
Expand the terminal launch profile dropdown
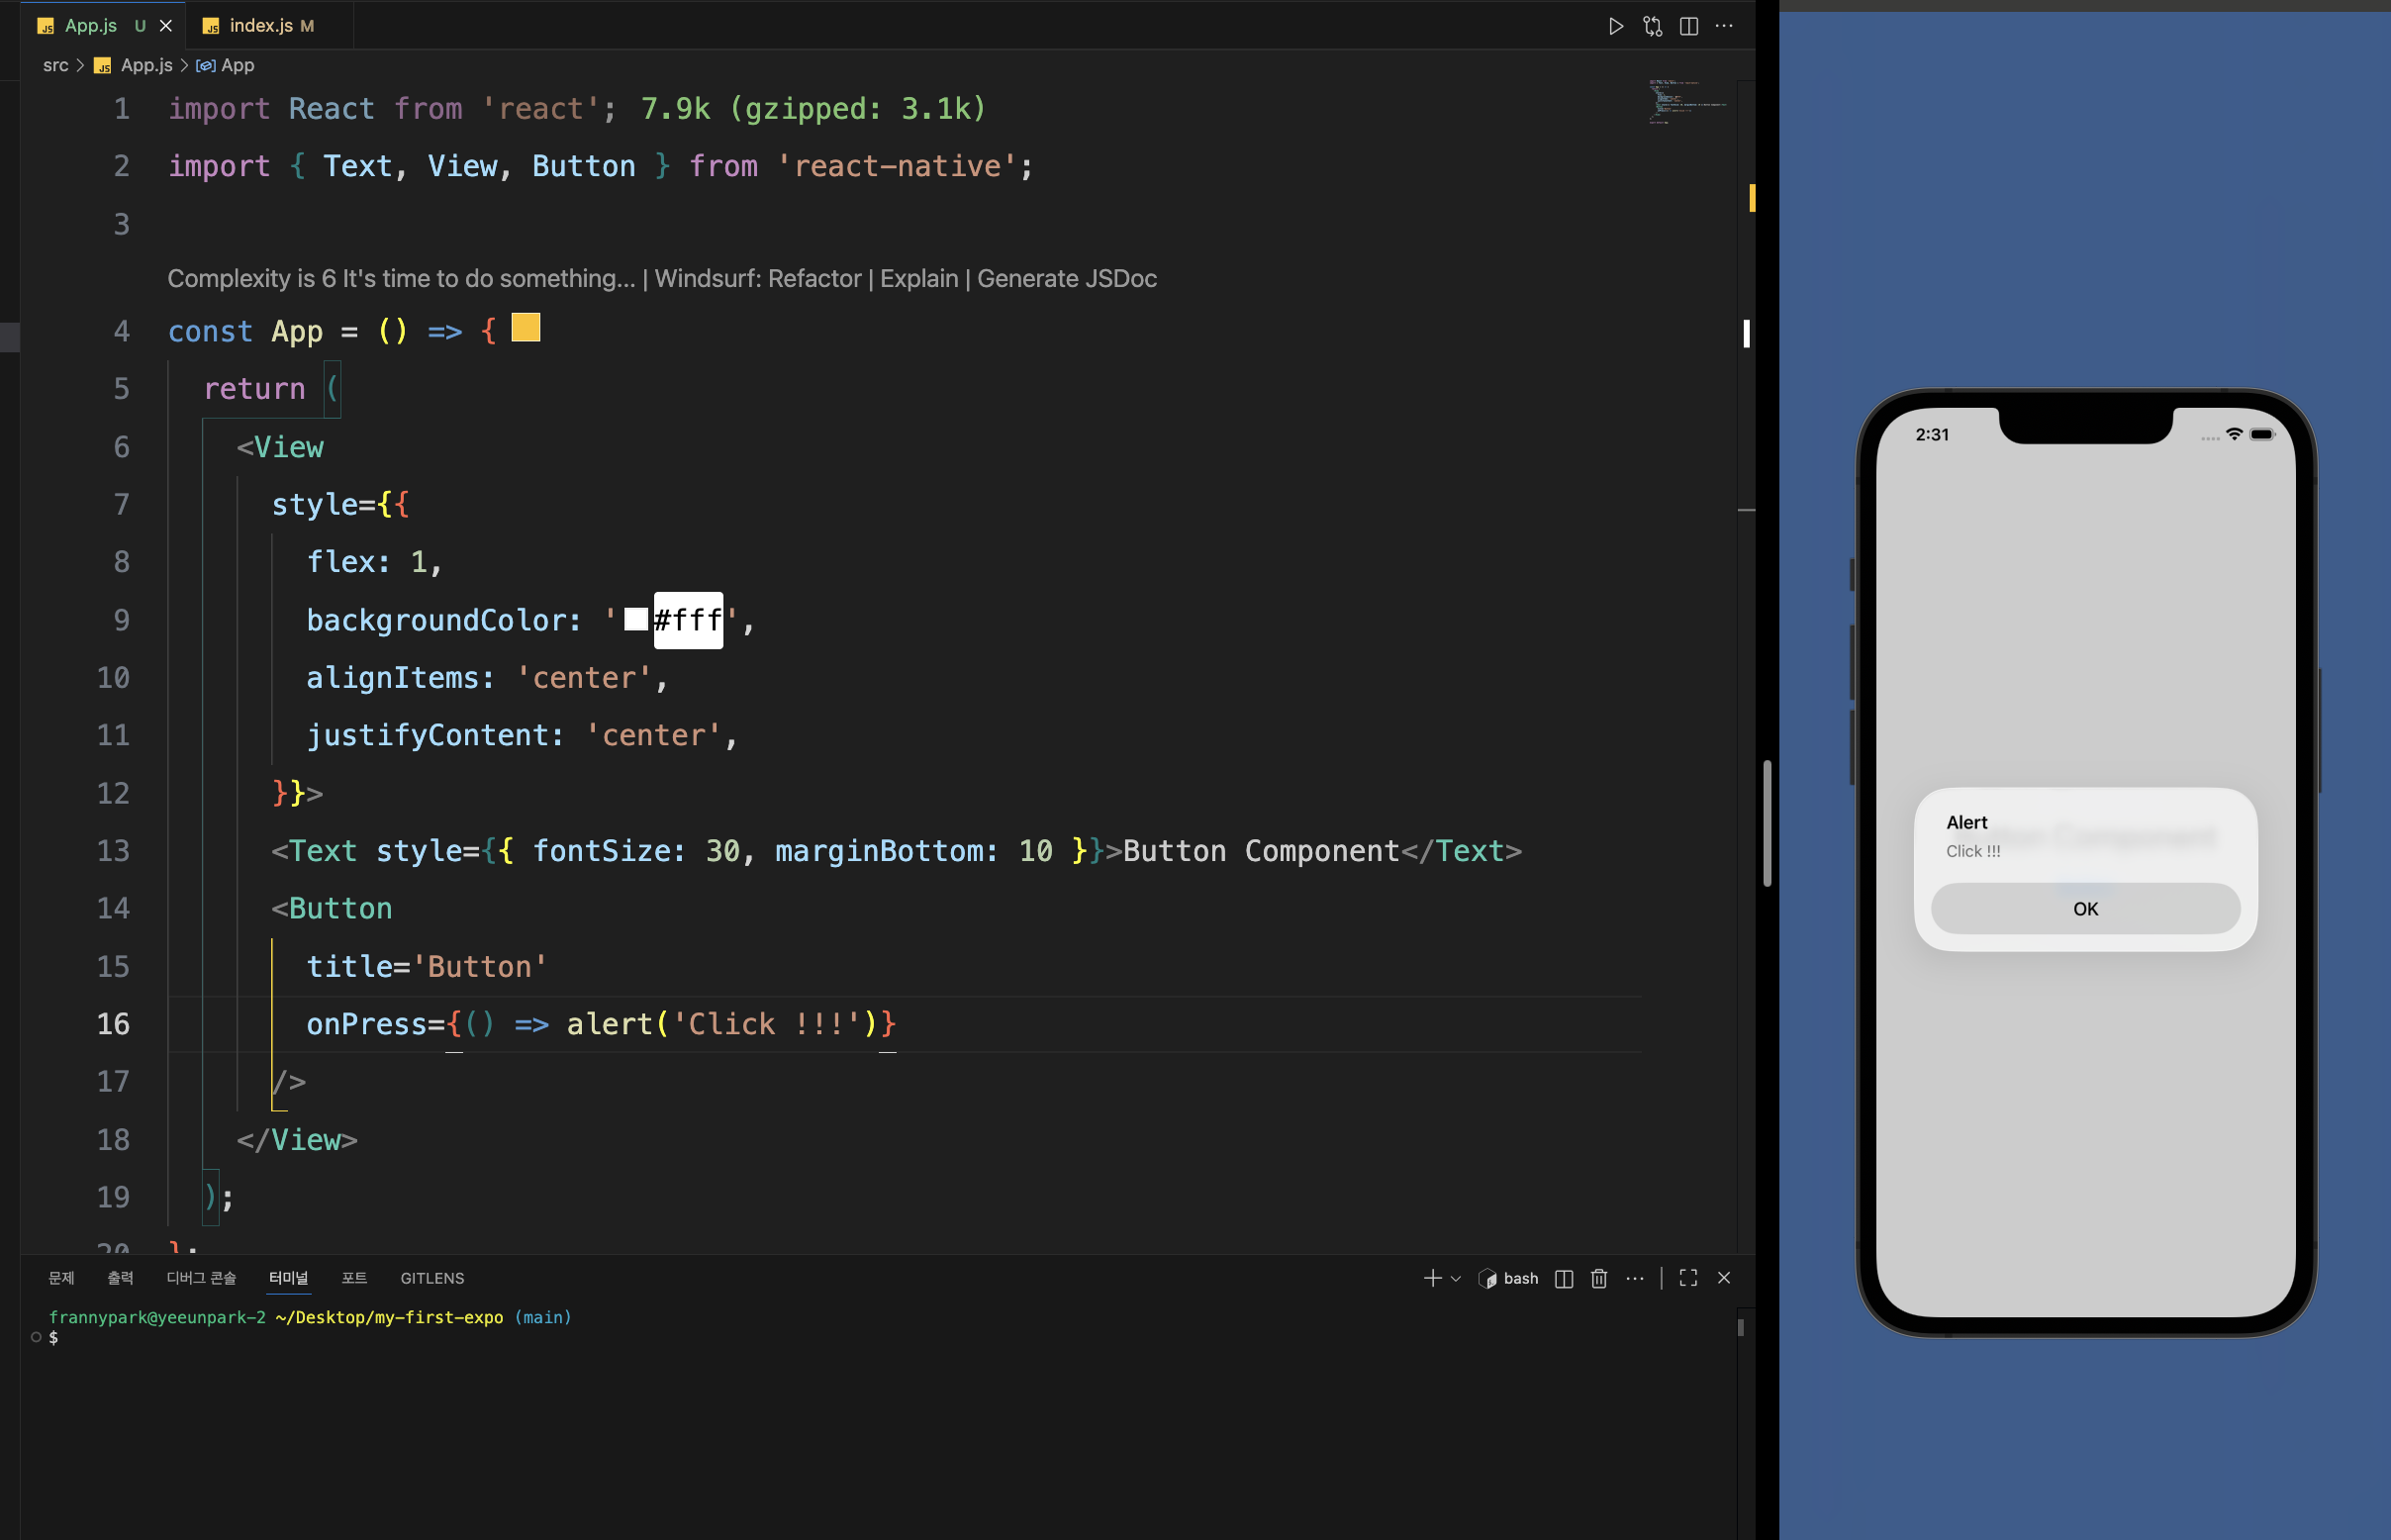coord(1456,1278)
